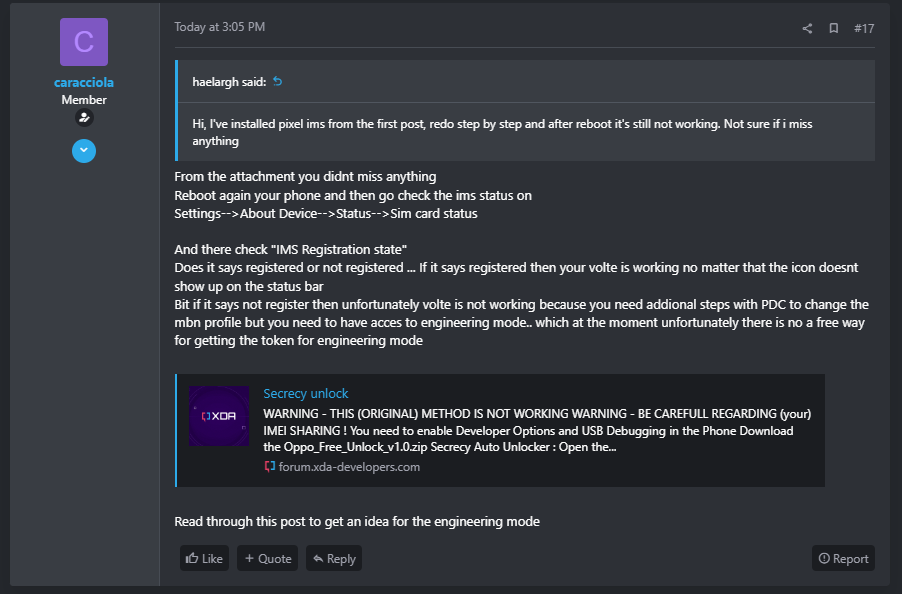Bookmark this post with the bookmark icon
This screenshot has width=902, height=594.
(834, 28)
